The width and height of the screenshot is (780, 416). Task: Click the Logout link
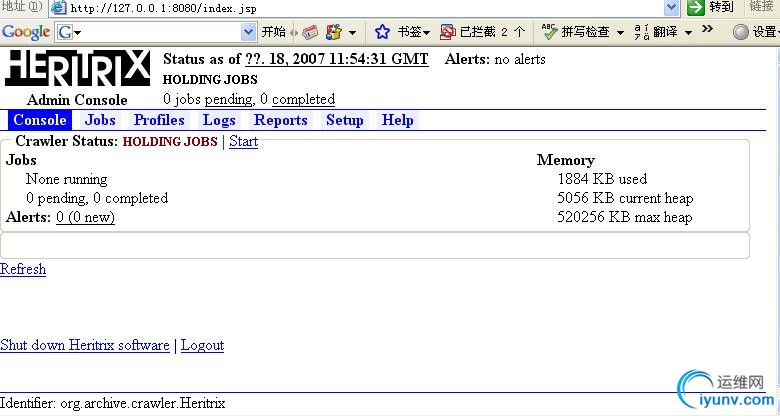click(202, 345)
